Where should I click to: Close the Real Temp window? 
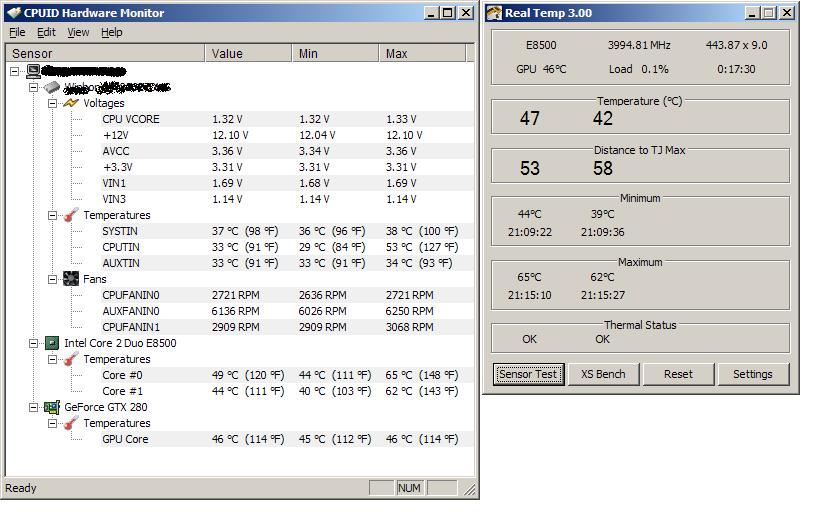coord(786,13)
